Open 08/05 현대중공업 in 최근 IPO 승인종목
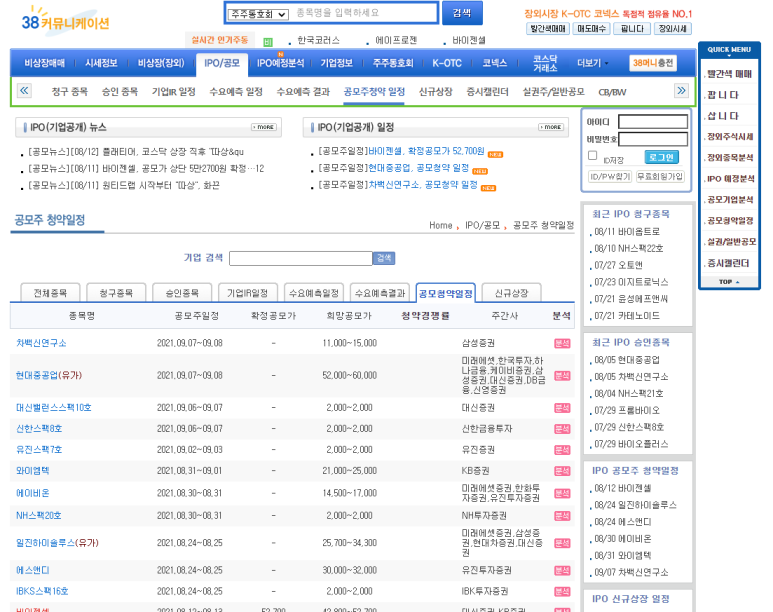Image resolution: width=773 pixels, height=612 pixels. (x=627, y=360)
